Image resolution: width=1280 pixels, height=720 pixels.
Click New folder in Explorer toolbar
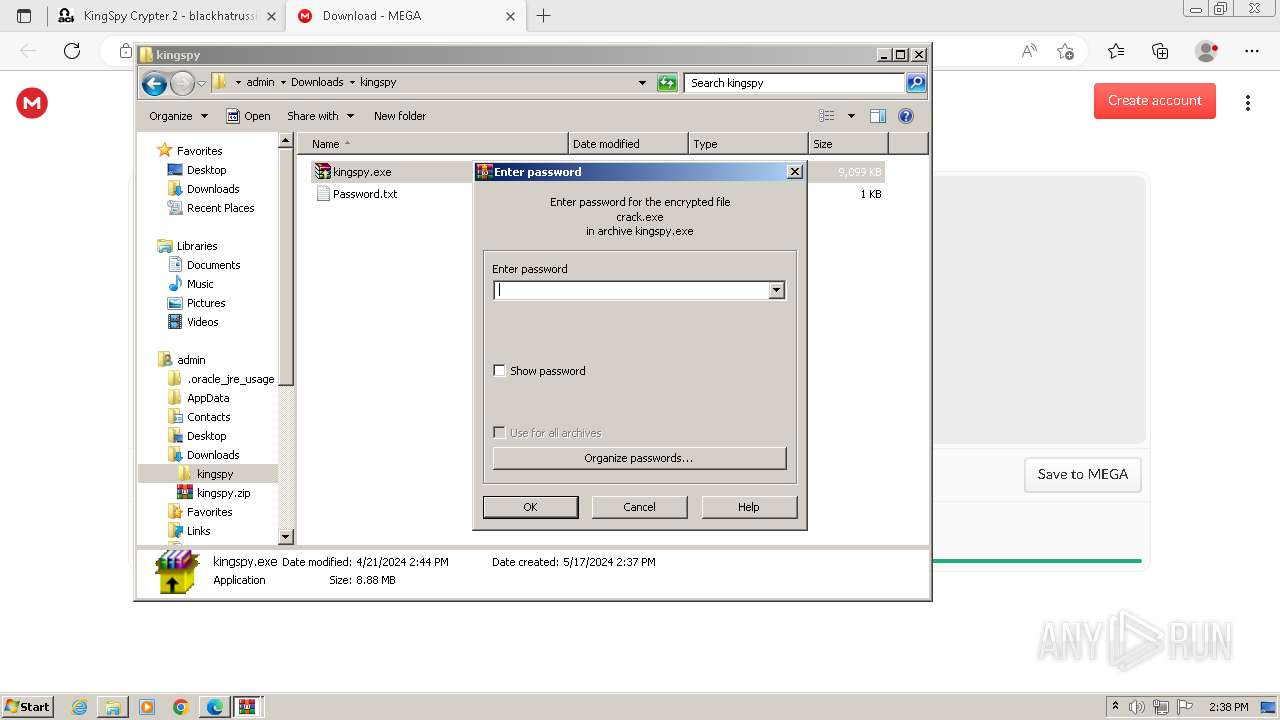tap(400, 116)
